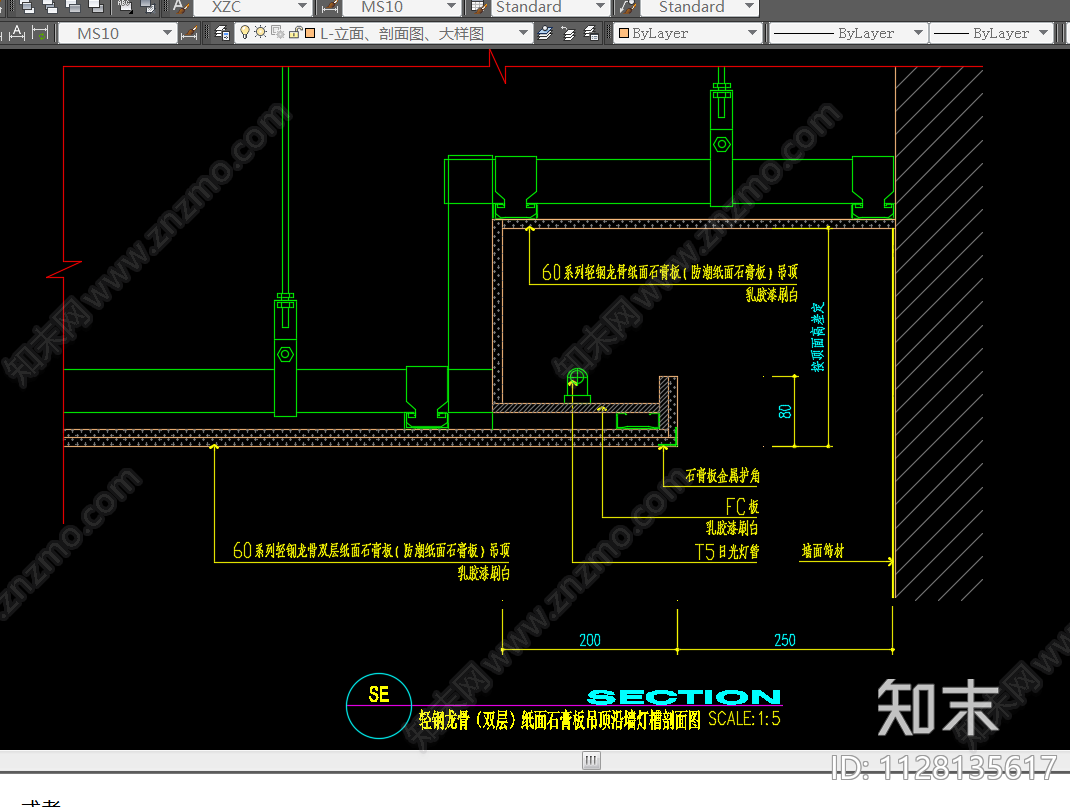The image size is (1070, 807).
Task: Select the 轻钢龙骨(双层)纸面石膏板吊顶沿墙灯槽剖面图 title
Action: point(560,720)
